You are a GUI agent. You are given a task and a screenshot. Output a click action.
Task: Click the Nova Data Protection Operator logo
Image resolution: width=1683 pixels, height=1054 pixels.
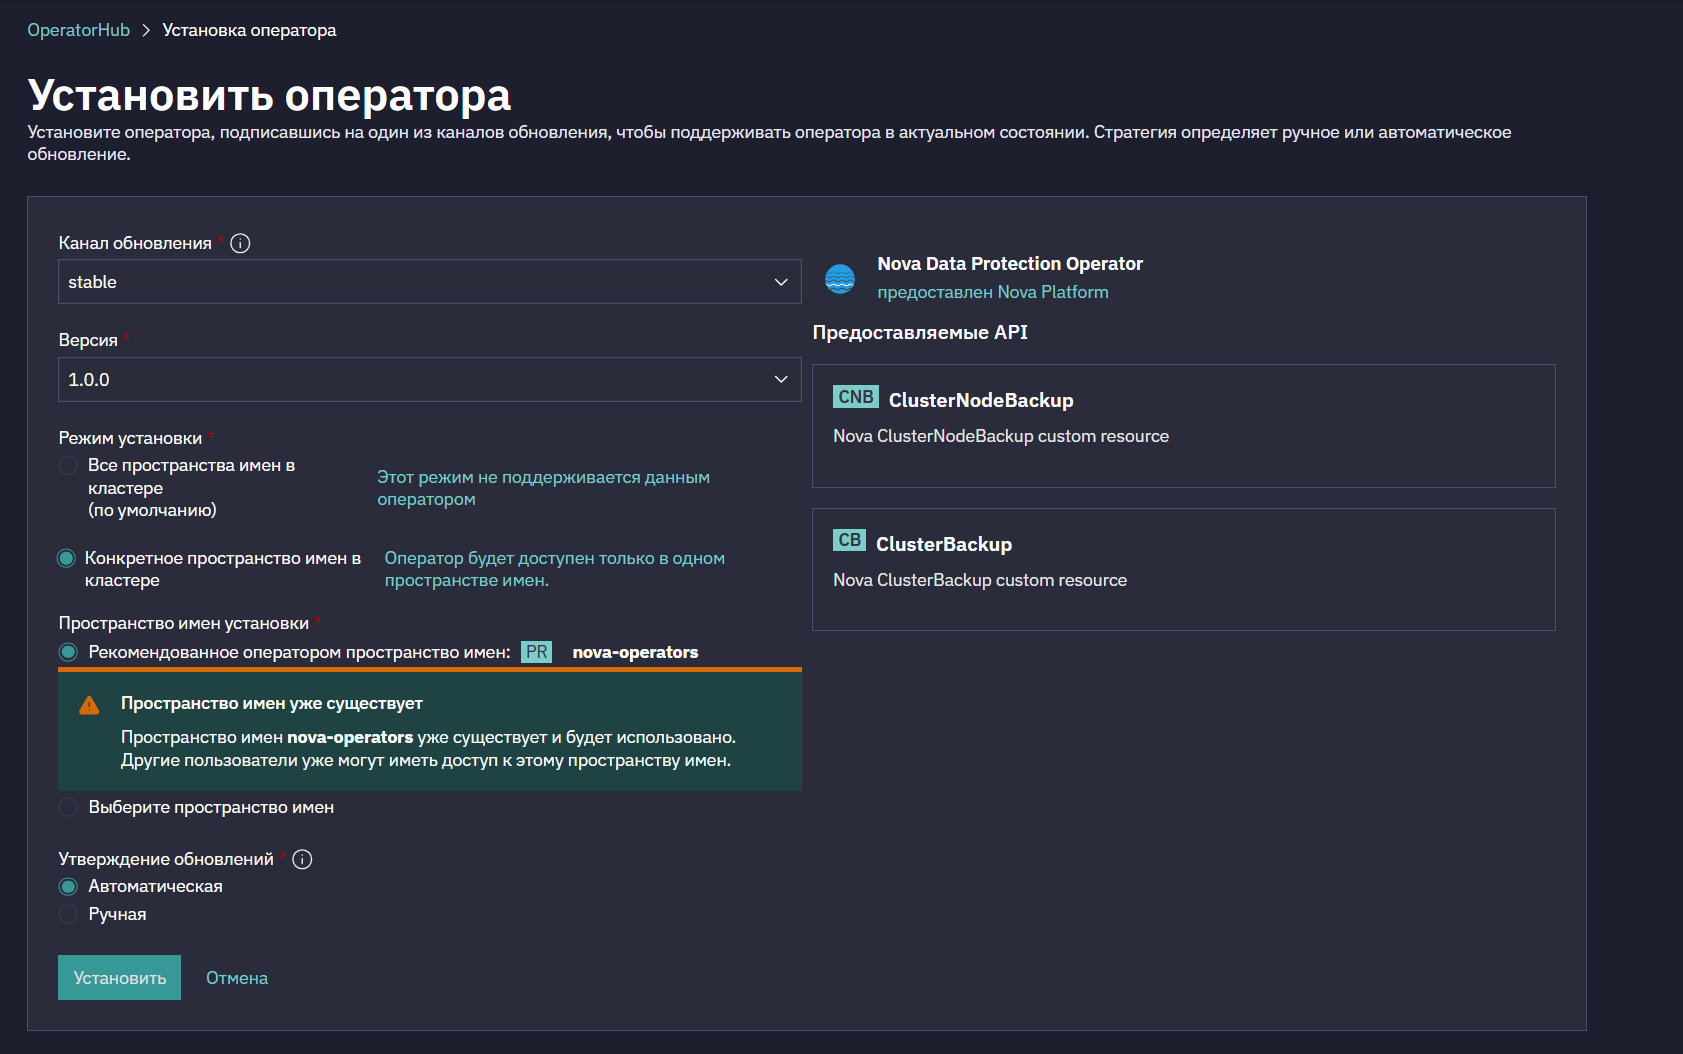(840, 278)
